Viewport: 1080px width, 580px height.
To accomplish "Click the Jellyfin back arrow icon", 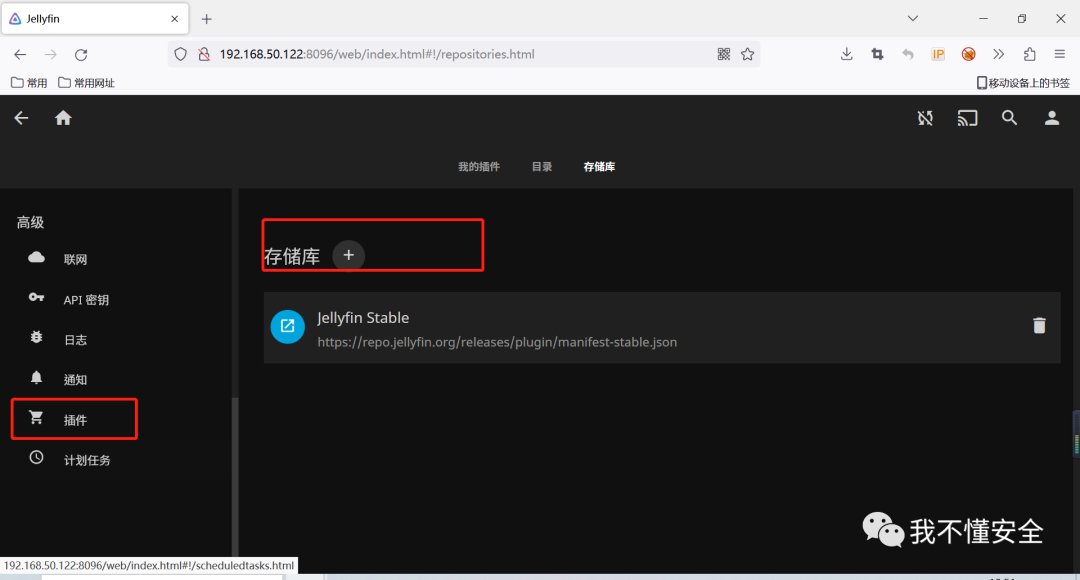I will click(21, 118).
